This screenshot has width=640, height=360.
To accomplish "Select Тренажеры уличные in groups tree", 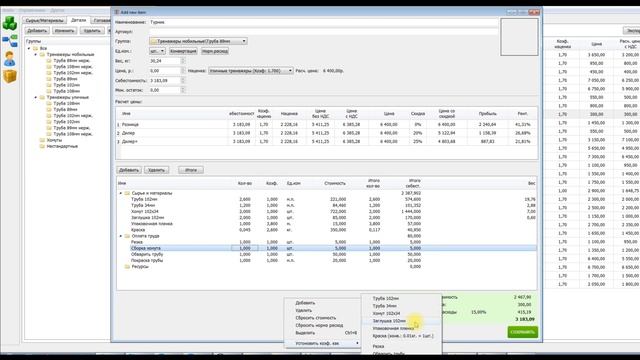I will pyautogui.click(x=67, y=97).
